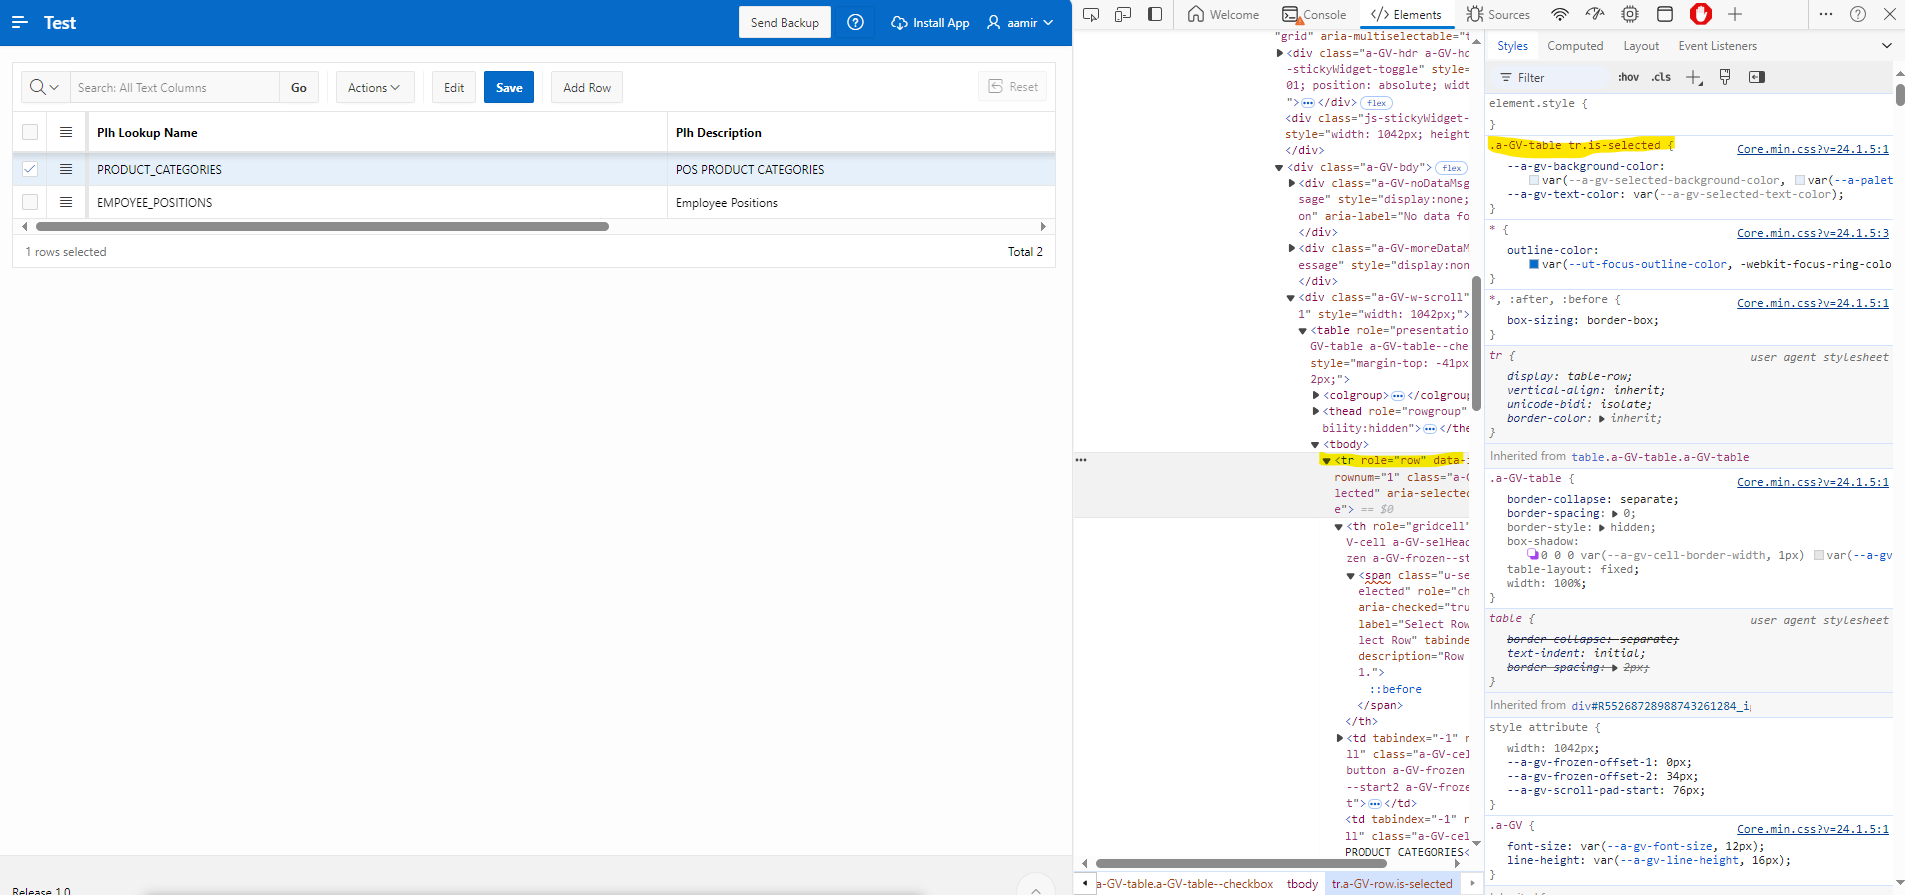Open row actions menu for PRODUCT_CATEGORIES row

66,169
